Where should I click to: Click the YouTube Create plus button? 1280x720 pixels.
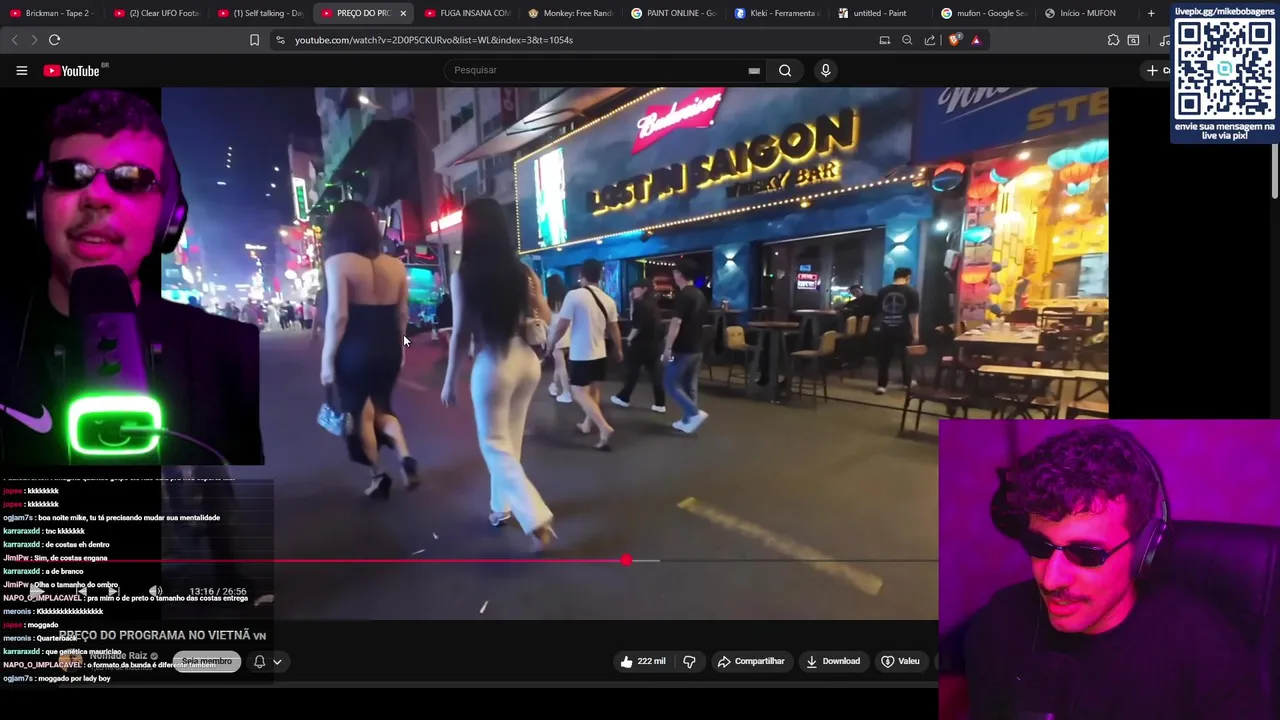tap(1154, 70)
